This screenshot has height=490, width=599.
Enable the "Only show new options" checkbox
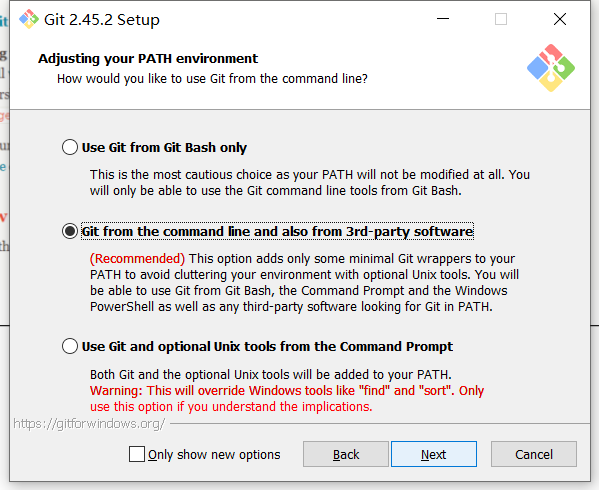137,454
